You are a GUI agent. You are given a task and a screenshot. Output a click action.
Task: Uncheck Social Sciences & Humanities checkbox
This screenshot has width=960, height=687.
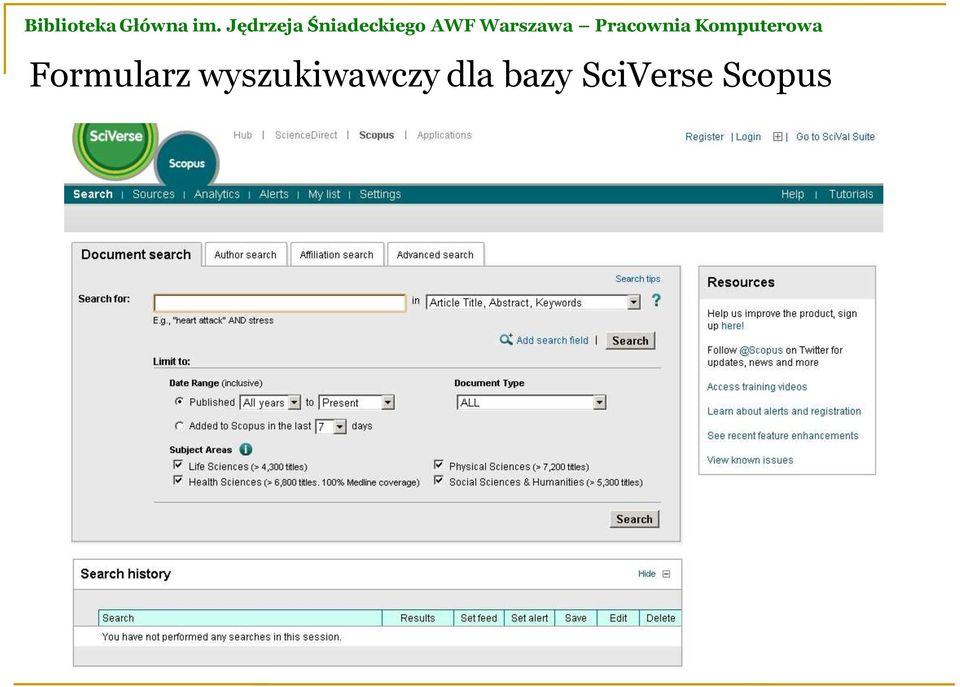click(x=438, y=481)
